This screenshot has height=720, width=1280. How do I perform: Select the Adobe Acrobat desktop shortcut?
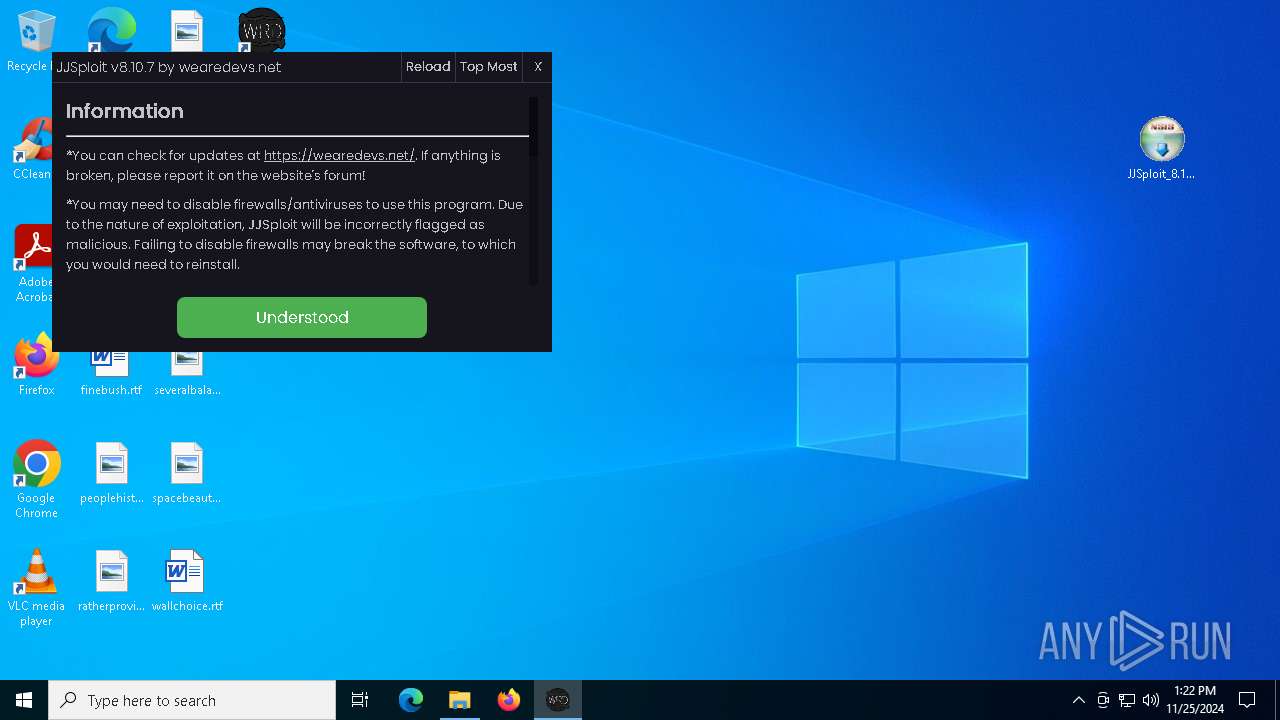[32, 264]
